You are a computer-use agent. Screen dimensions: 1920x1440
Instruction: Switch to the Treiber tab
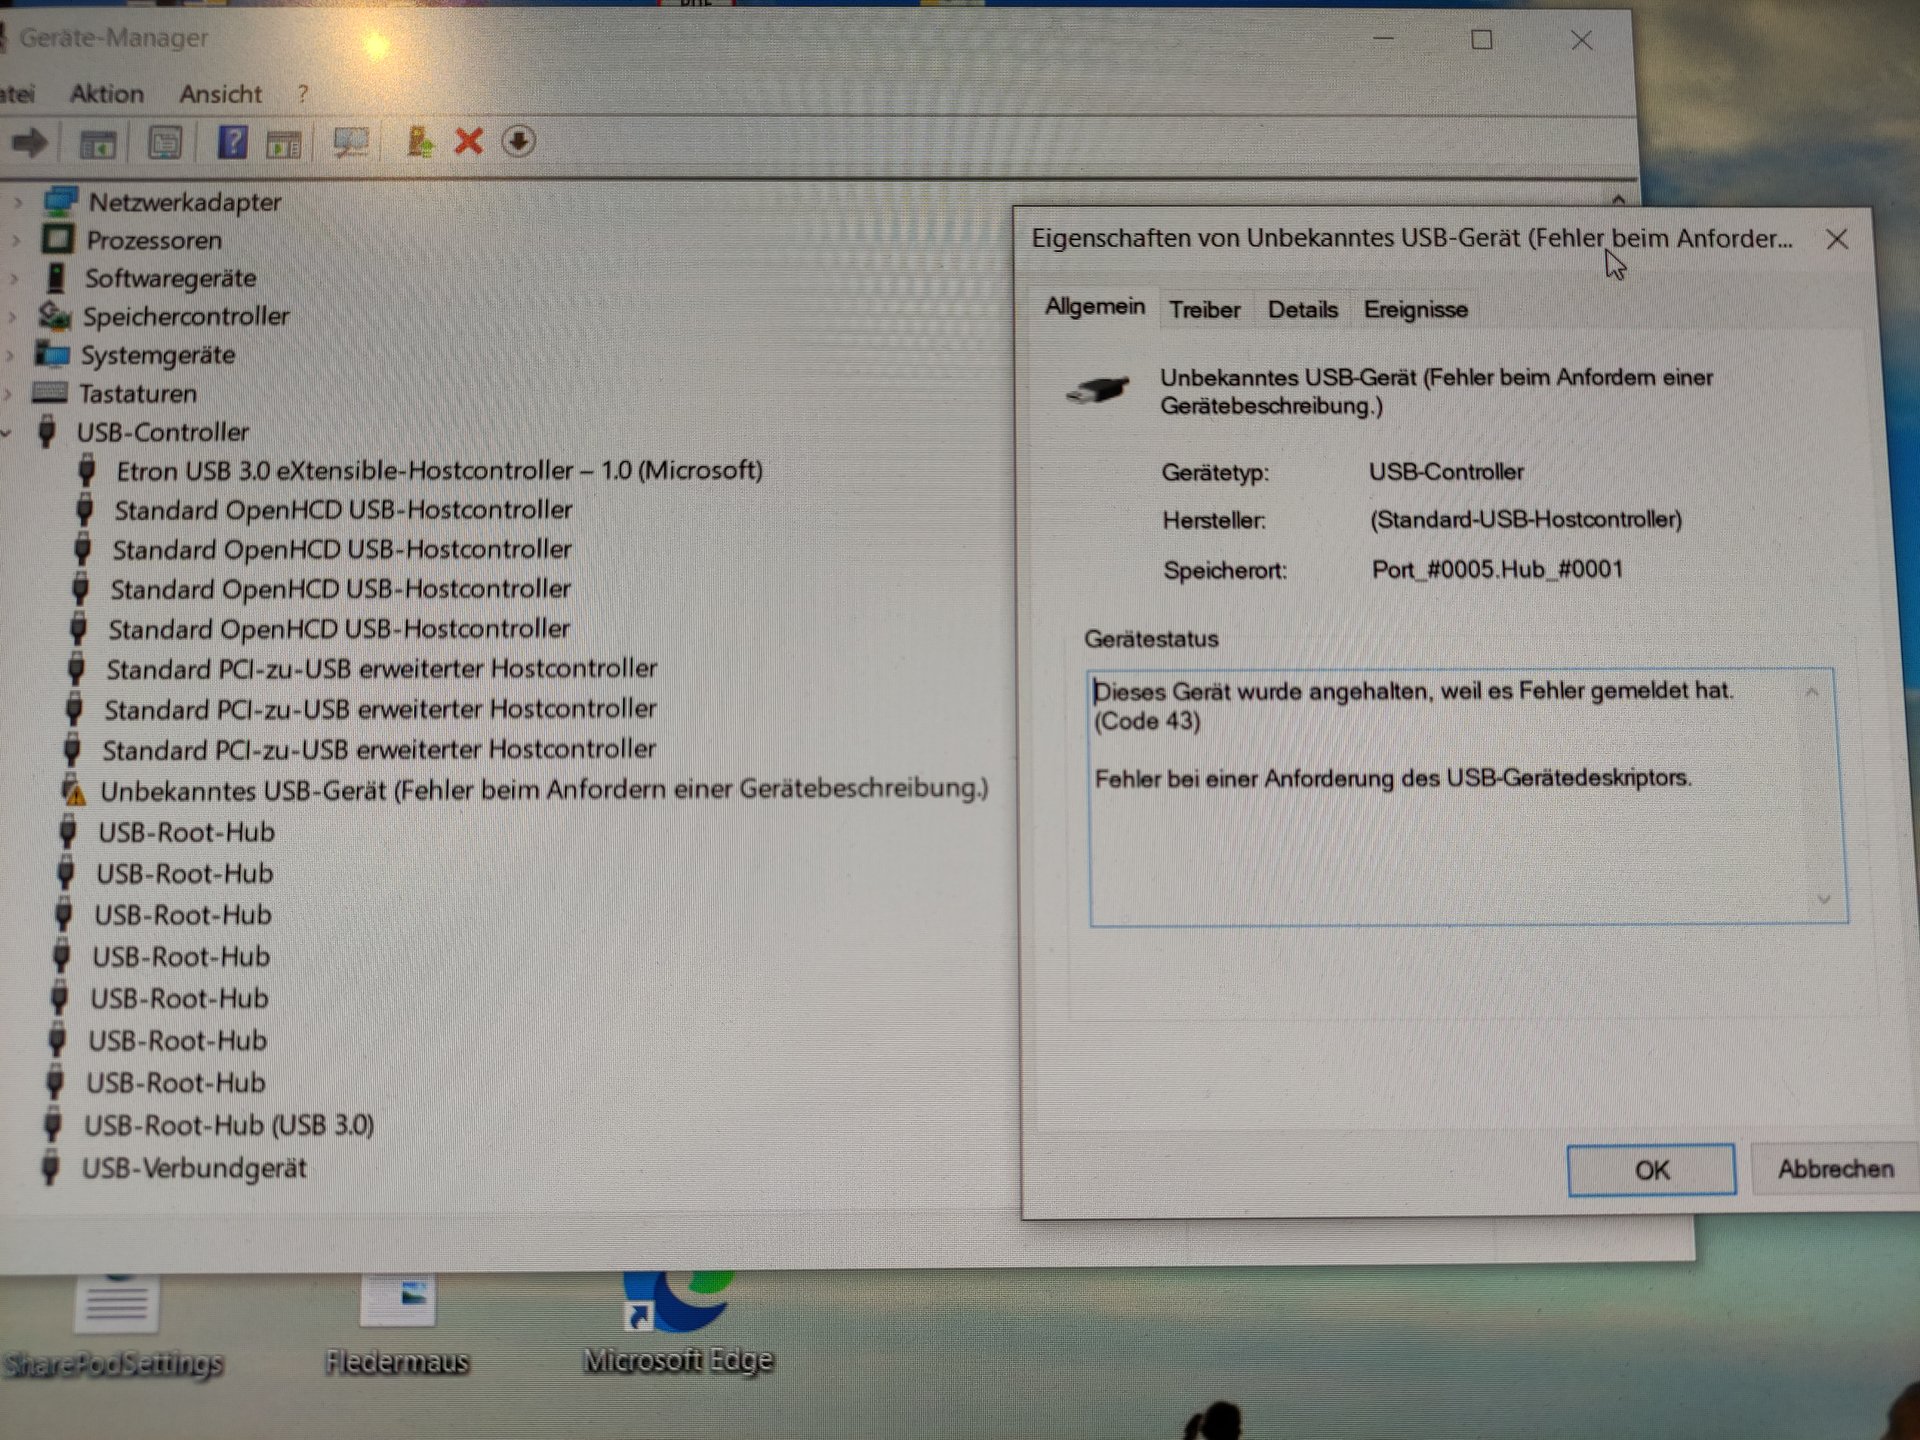point(1205,310)
